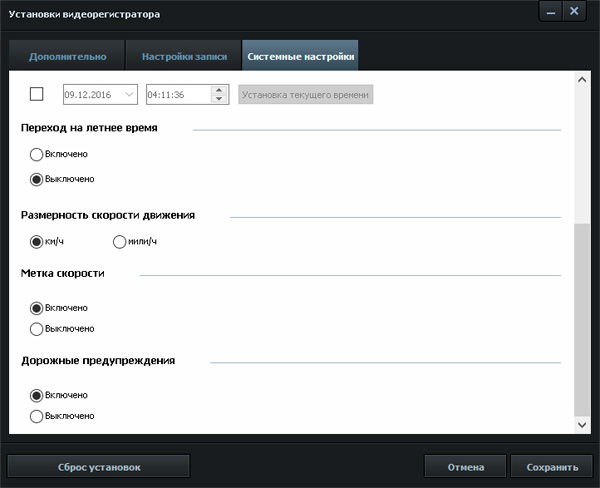Turn off road warnings with Выключено
This screenshot has width=600, height=488.
[37, 415]
